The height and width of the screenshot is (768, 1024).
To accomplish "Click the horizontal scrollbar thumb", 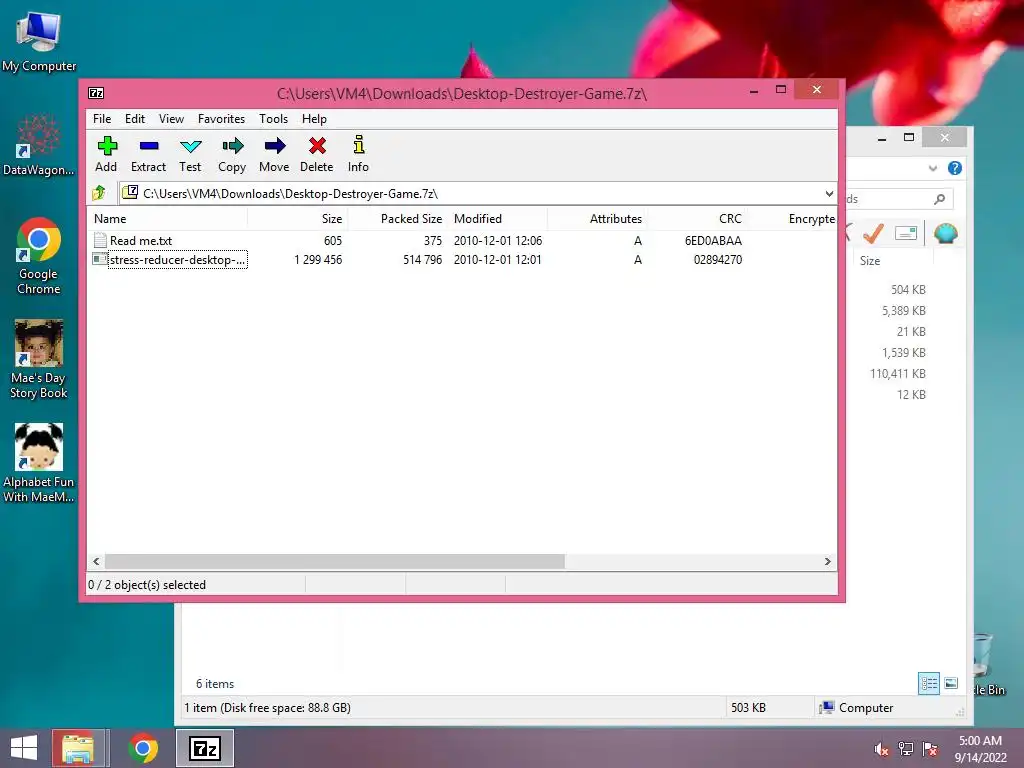I will coord(334,561).
